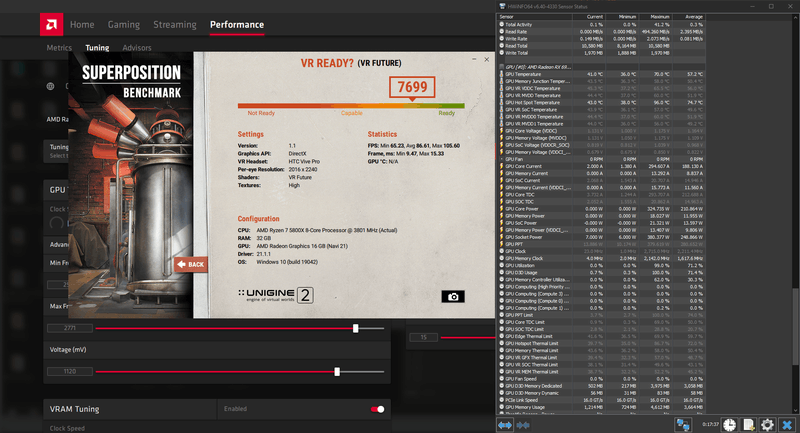Click HWiNFO scrollbar down arrow
The width and height of the screenshot is (800, 433).
796,410
